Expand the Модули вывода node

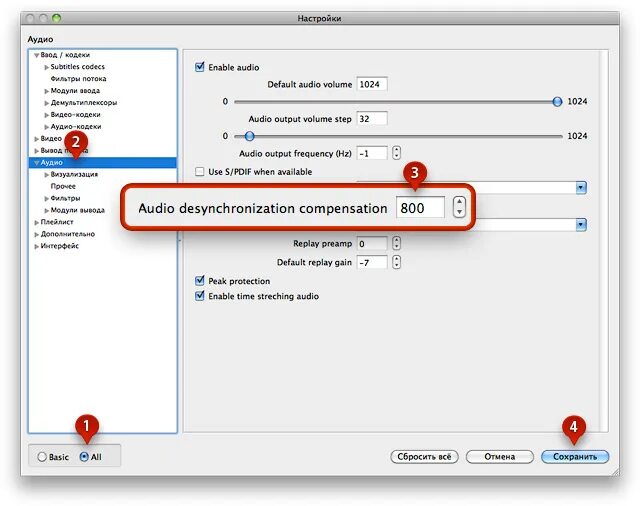[47, 211]
